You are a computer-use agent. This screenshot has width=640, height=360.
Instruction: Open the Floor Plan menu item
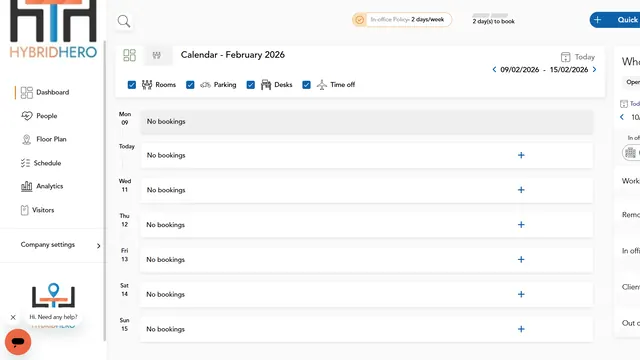[x=44, y=139]
